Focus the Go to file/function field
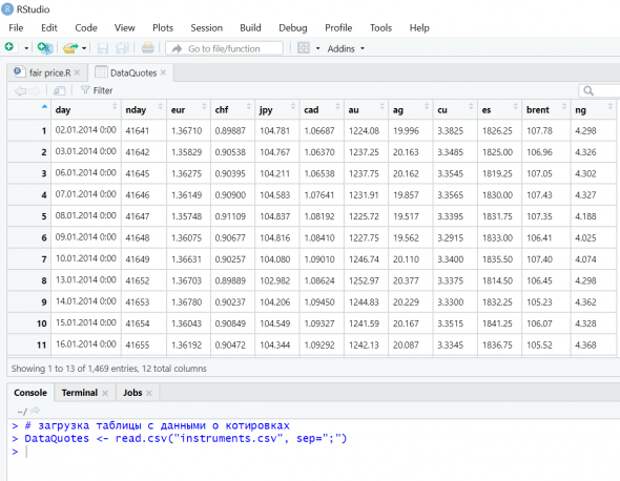 pos(224,49)
